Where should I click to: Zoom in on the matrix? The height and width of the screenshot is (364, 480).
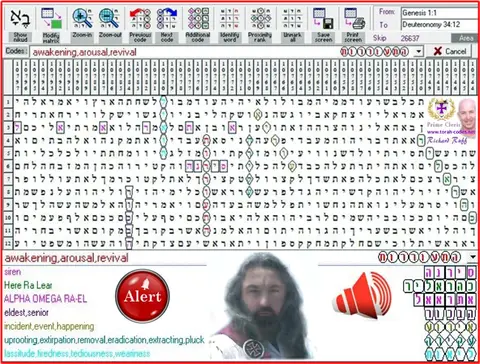[x=82, y=23]
